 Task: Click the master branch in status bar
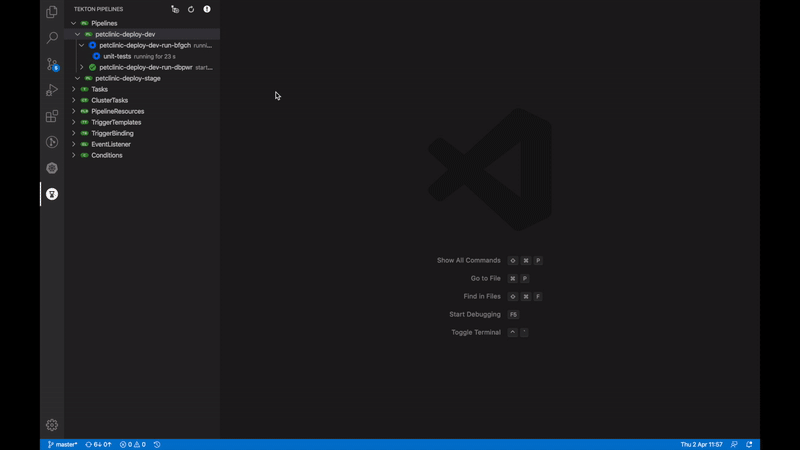[62, 444]
